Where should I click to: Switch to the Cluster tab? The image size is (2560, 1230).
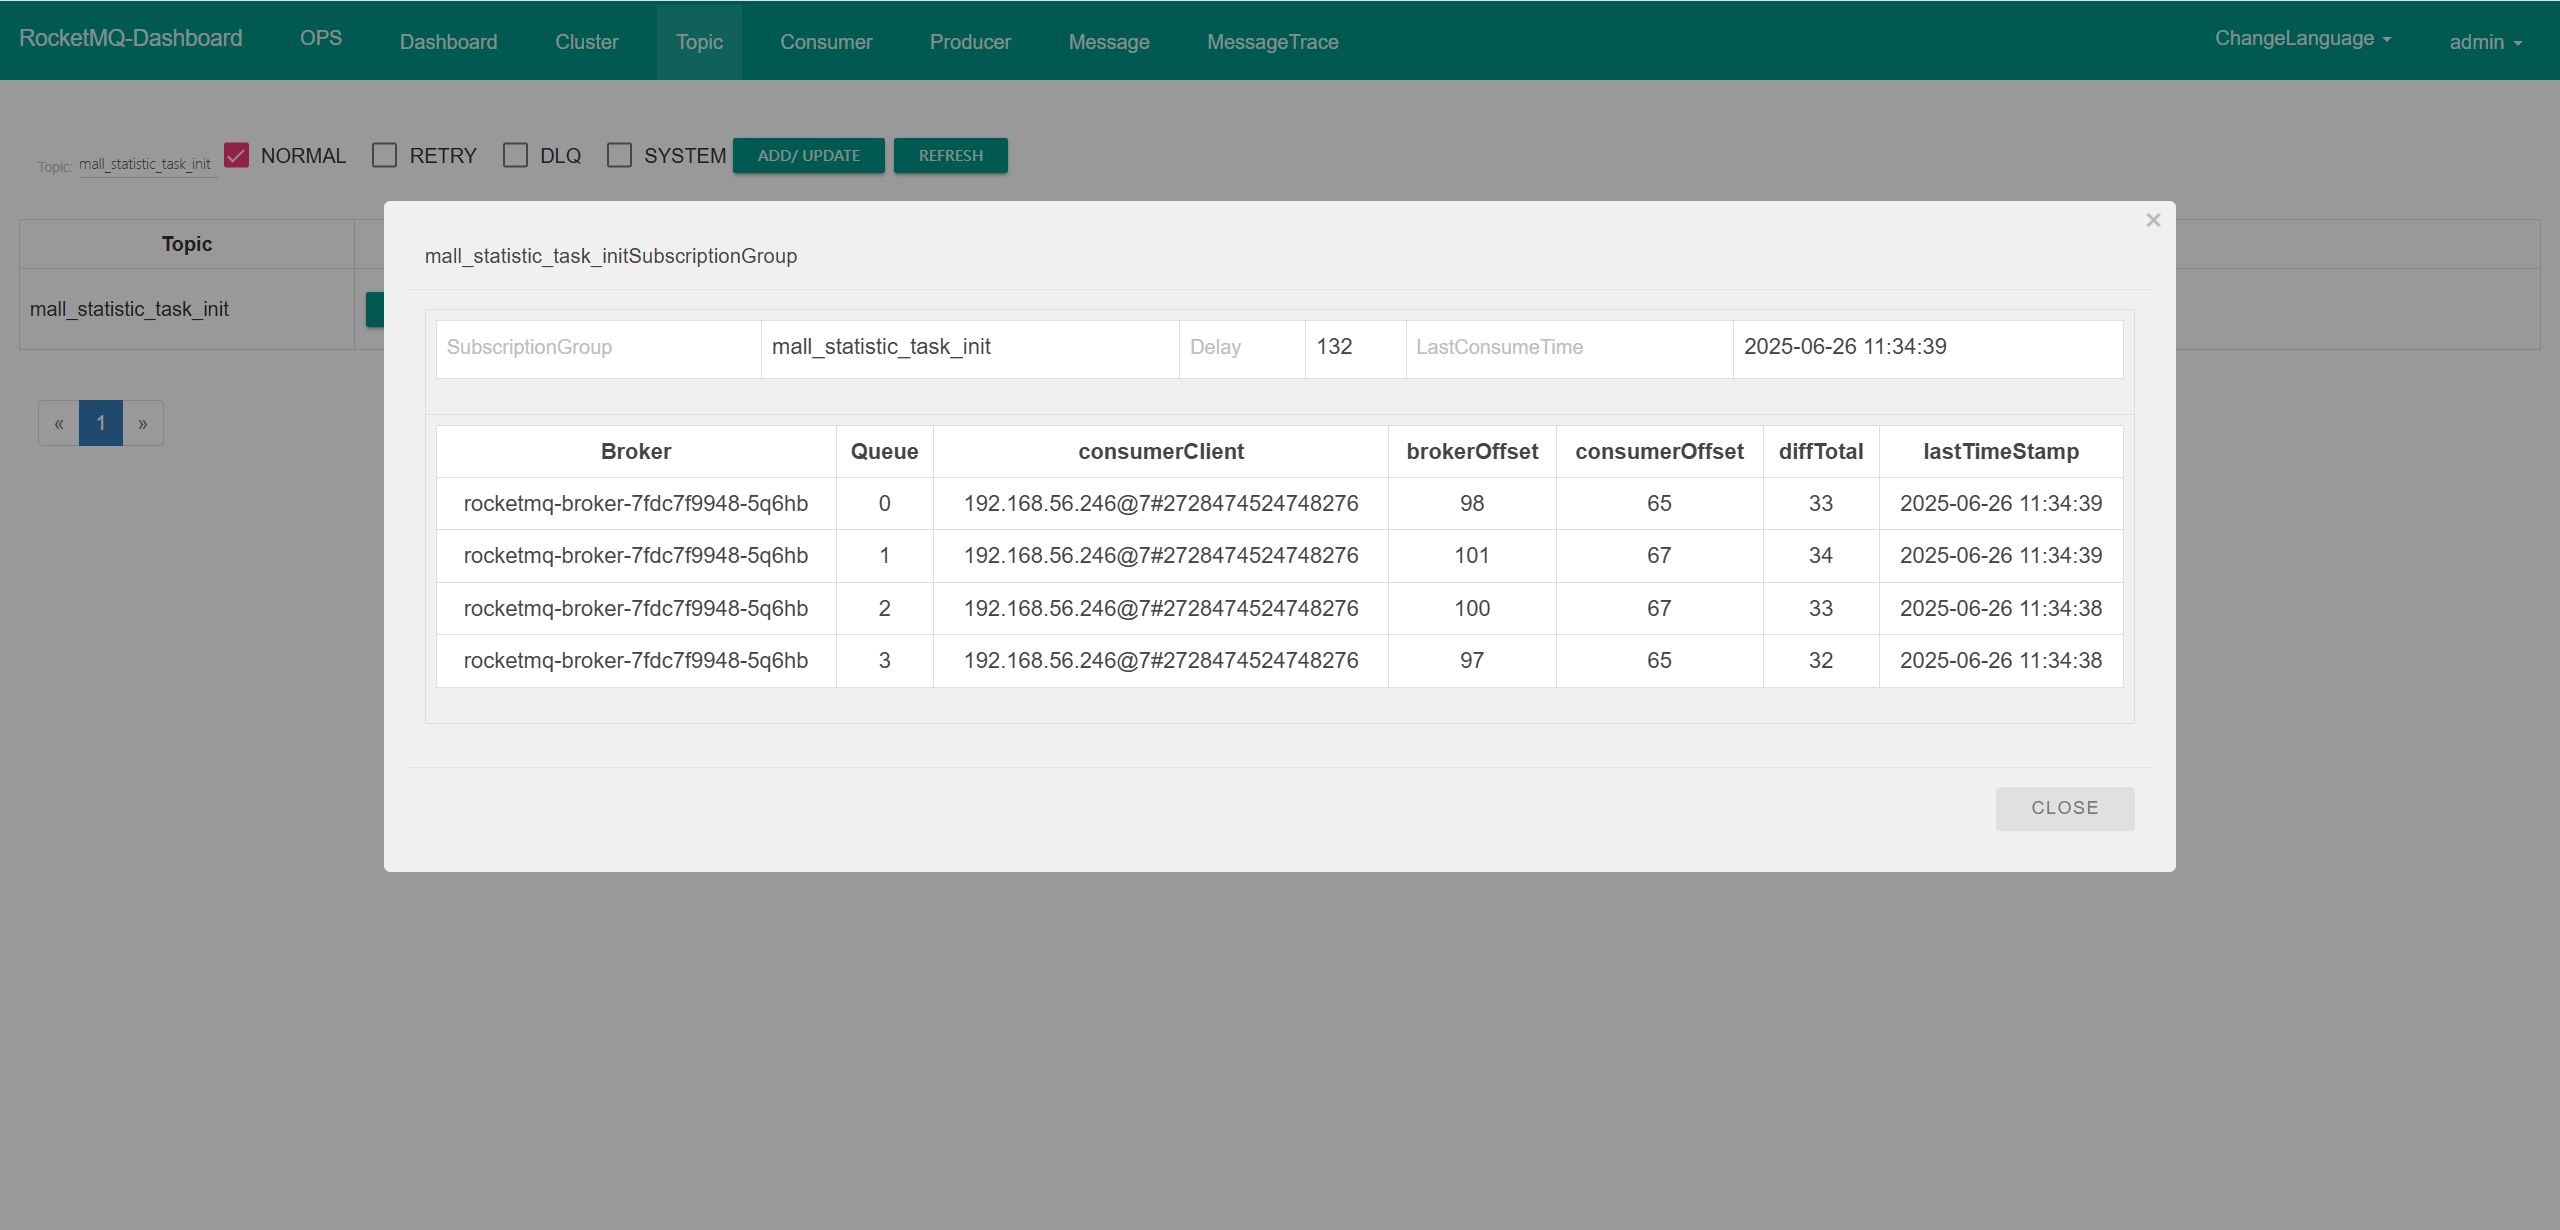coord(587,42)
